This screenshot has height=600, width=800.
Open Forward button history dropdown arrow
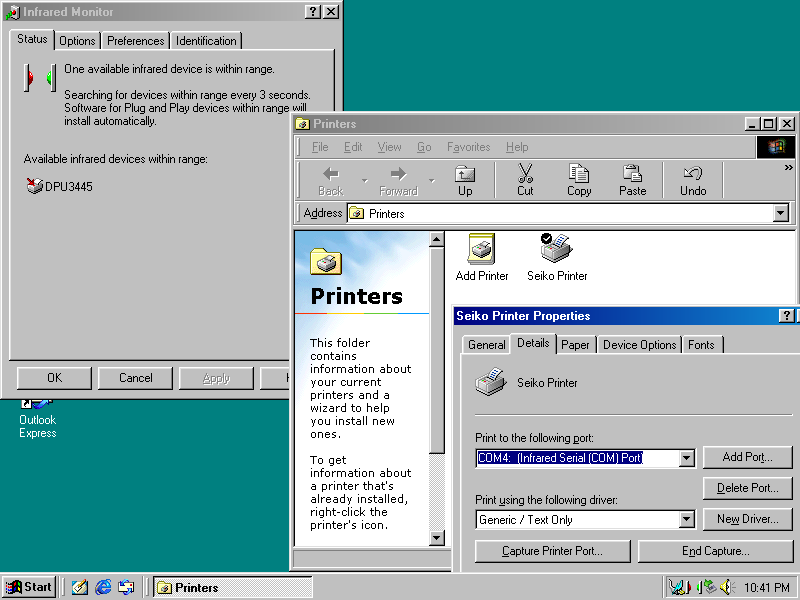point(432,181)
